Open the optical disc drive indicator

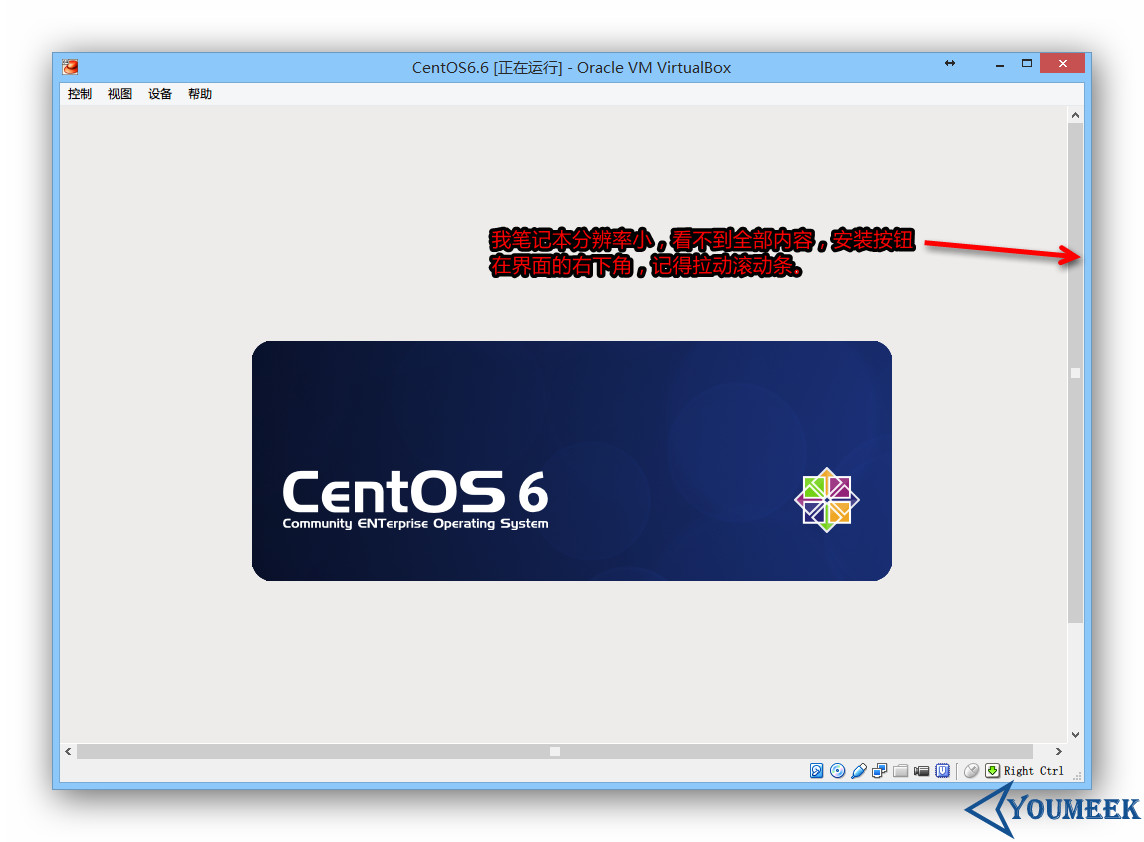pos(838,771)
